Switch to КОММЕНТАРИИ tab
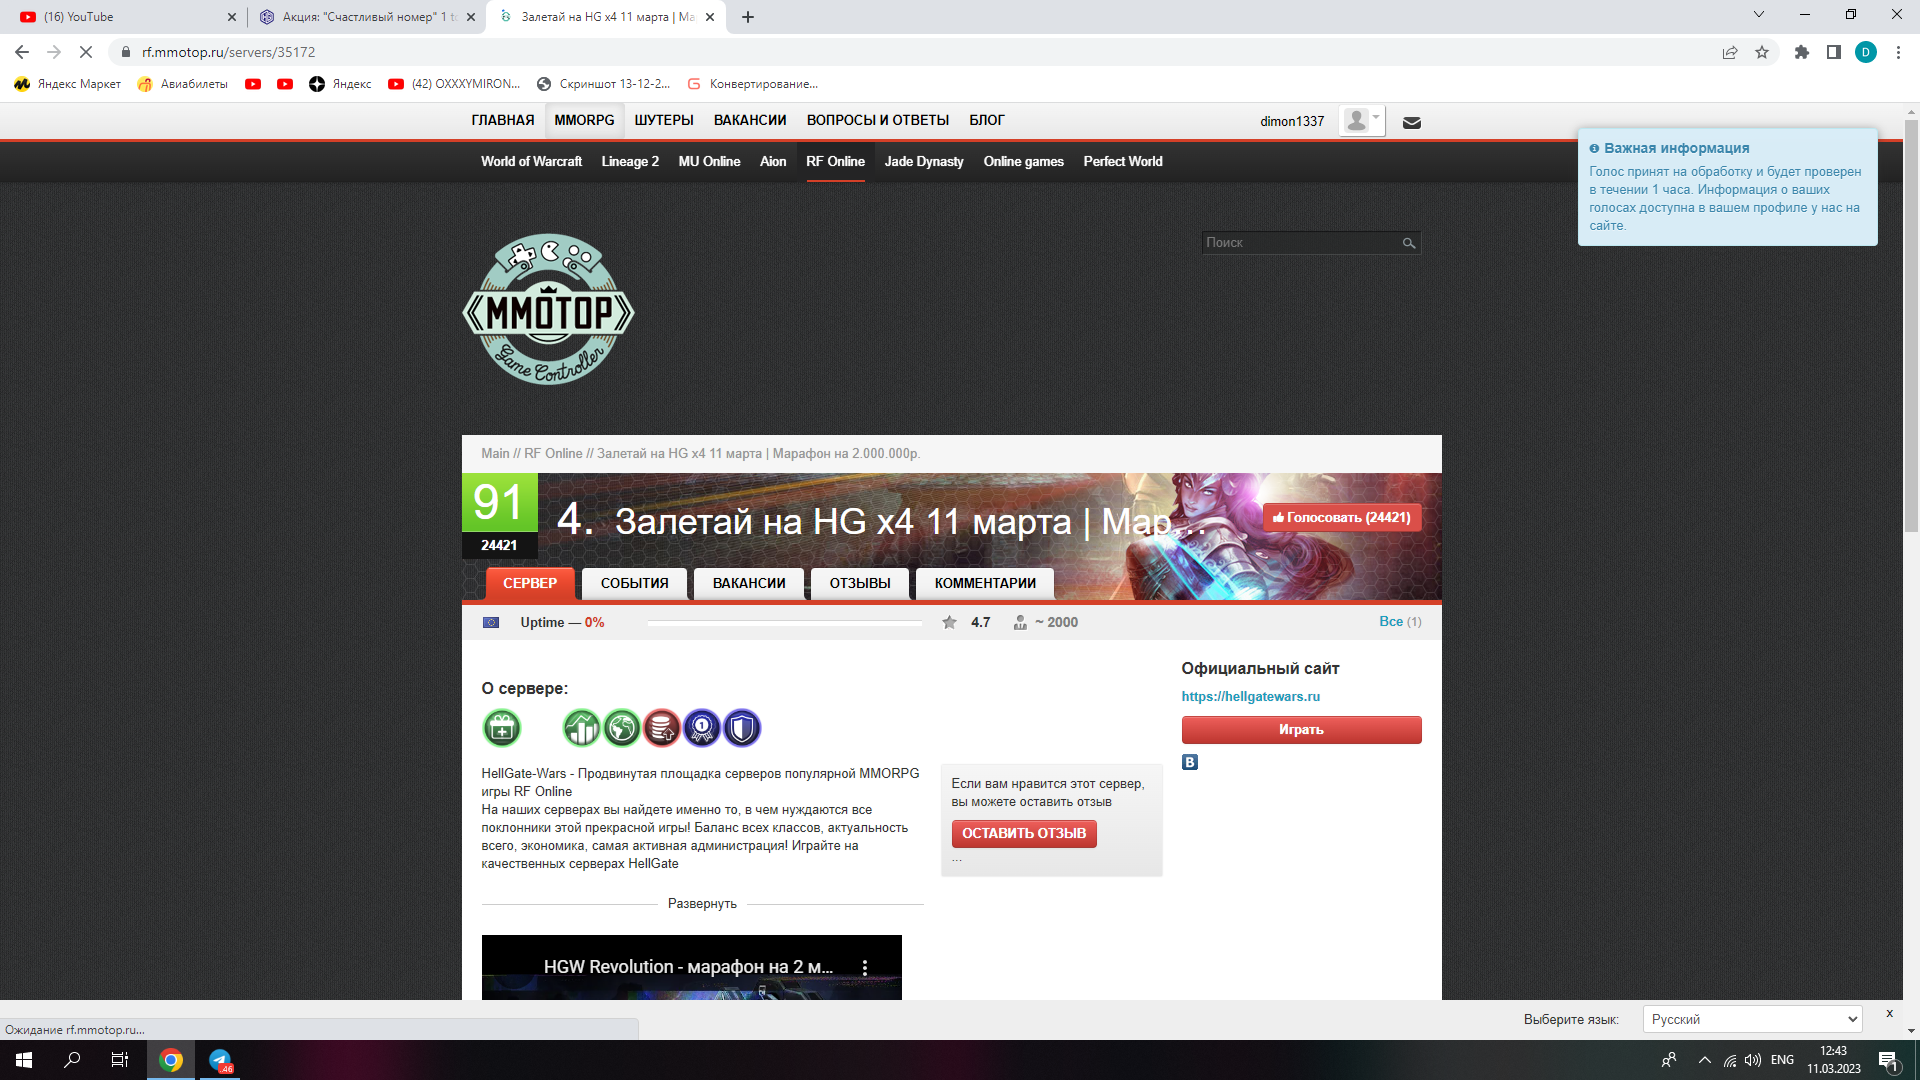This screenshot has width=1920, height=1080. 985,583
